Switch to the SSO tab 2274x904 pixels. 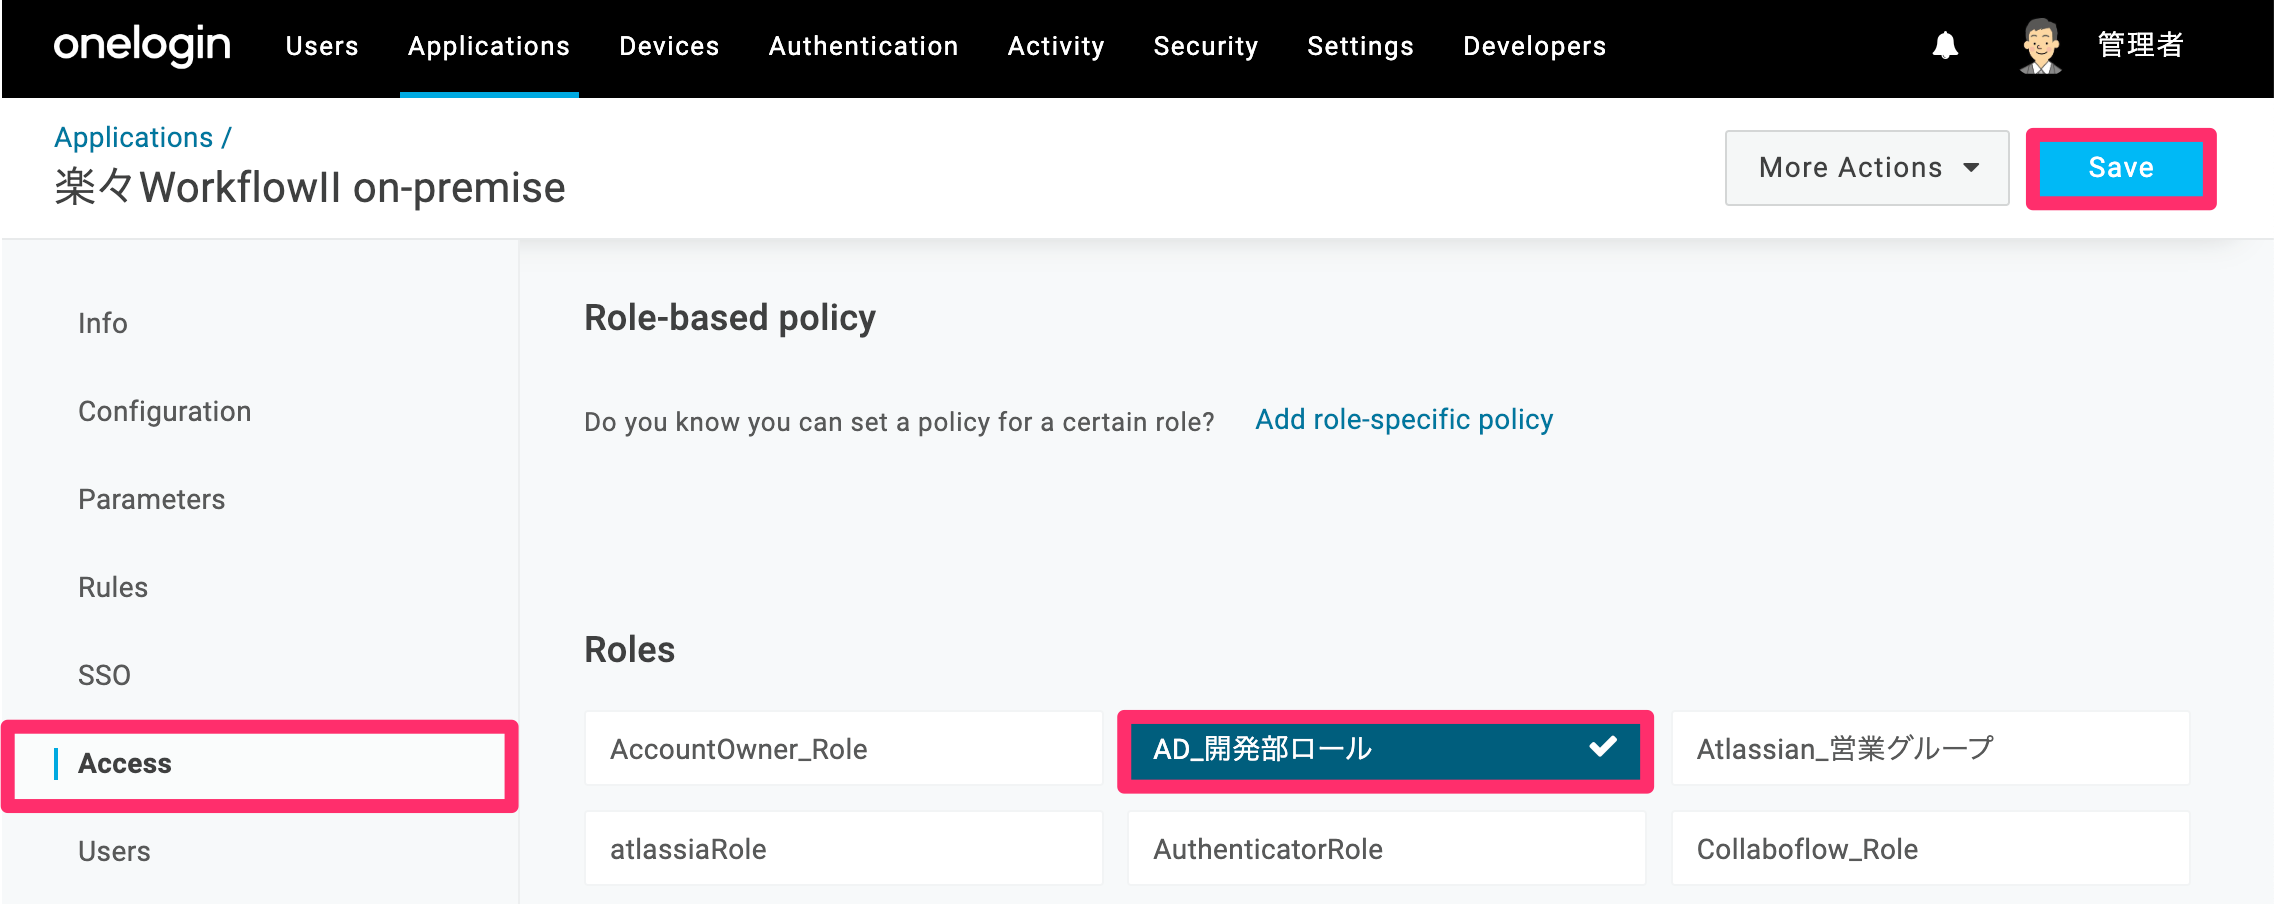coord(104,675)
